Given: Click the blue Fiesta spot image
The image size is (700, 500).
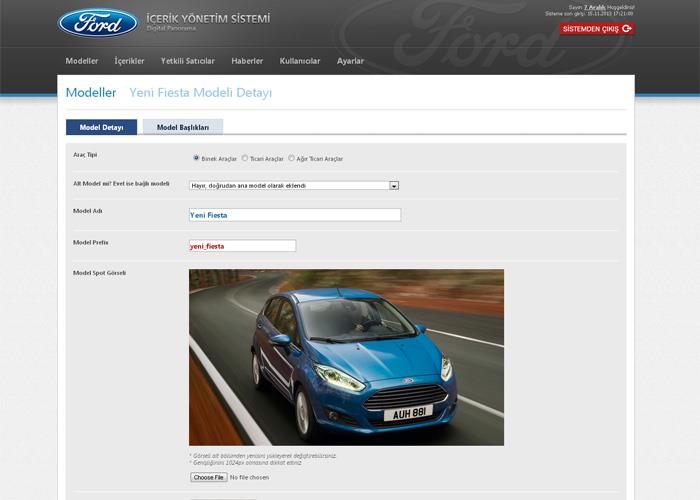Looking at the screenshot, I should point(346,357).
